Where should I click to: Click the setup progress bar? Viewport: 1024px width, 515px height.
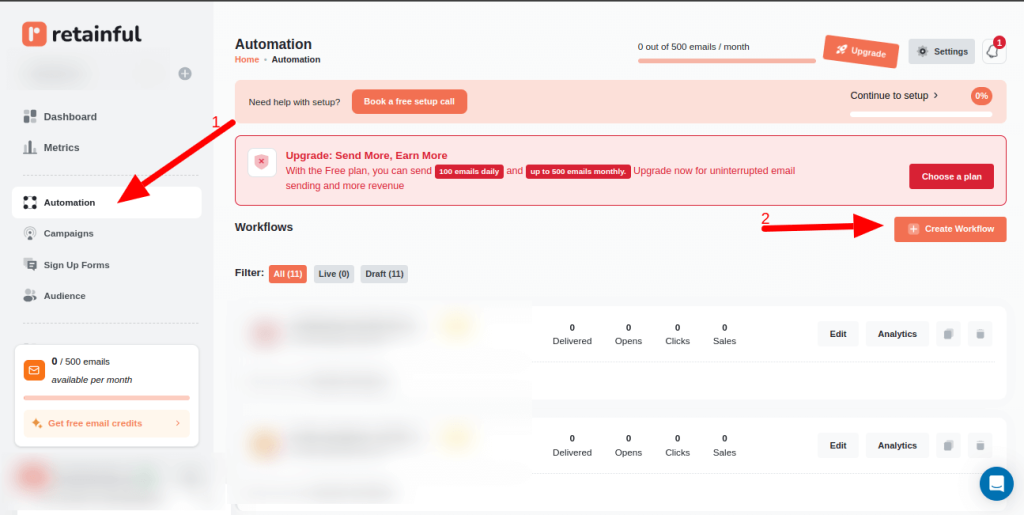point(921,114)
